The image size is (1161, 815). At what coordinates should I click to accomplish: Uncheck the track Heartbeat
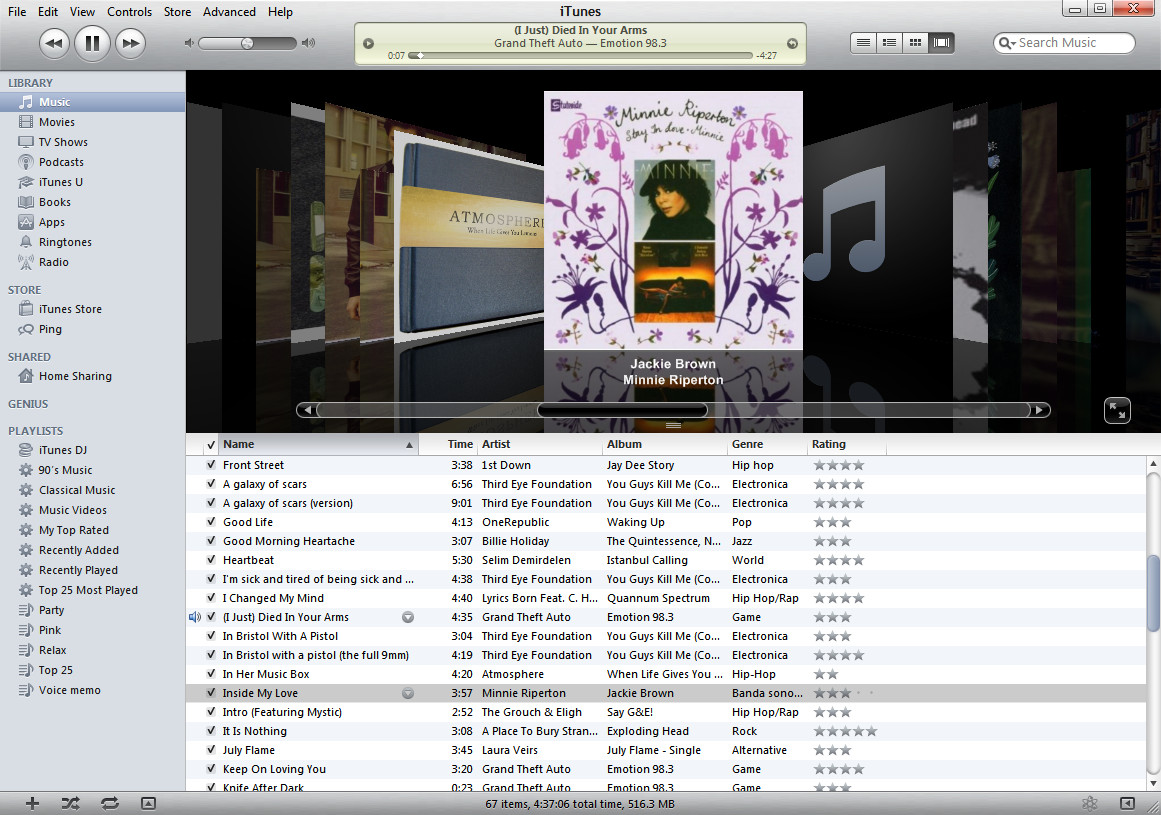[x=213, y=560]
